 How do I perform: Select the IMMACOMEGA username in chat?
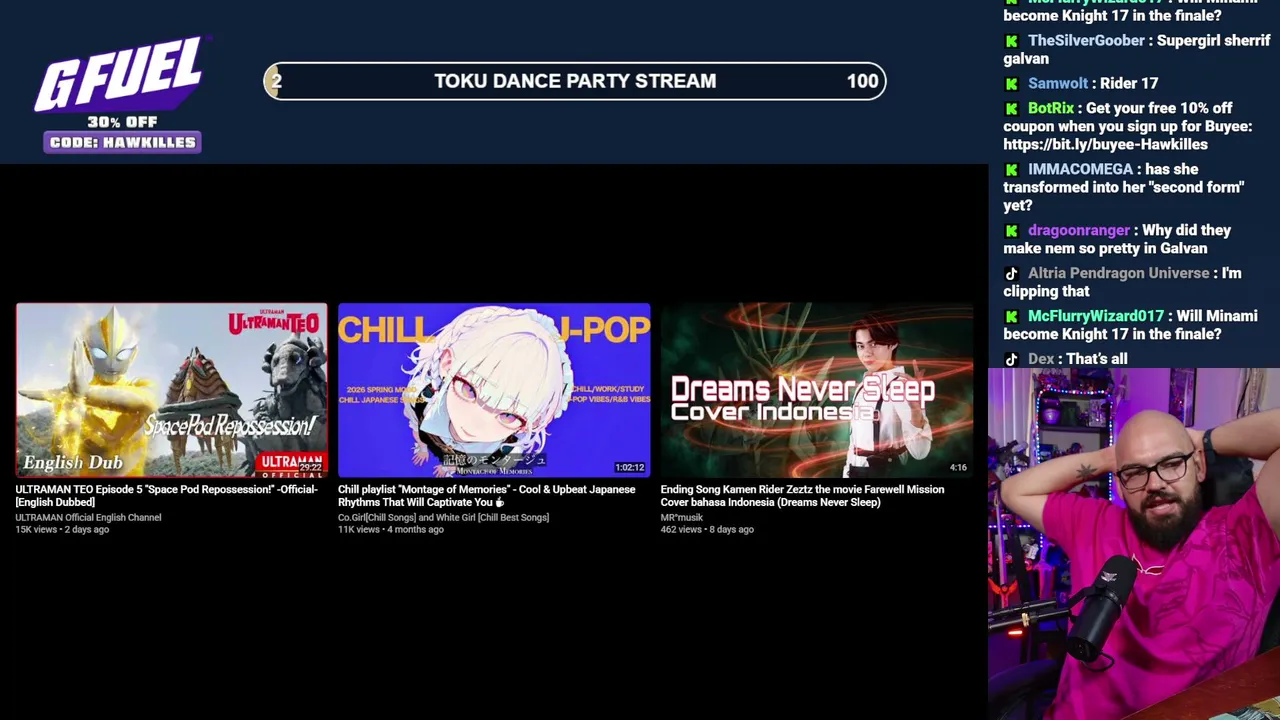1080,170
